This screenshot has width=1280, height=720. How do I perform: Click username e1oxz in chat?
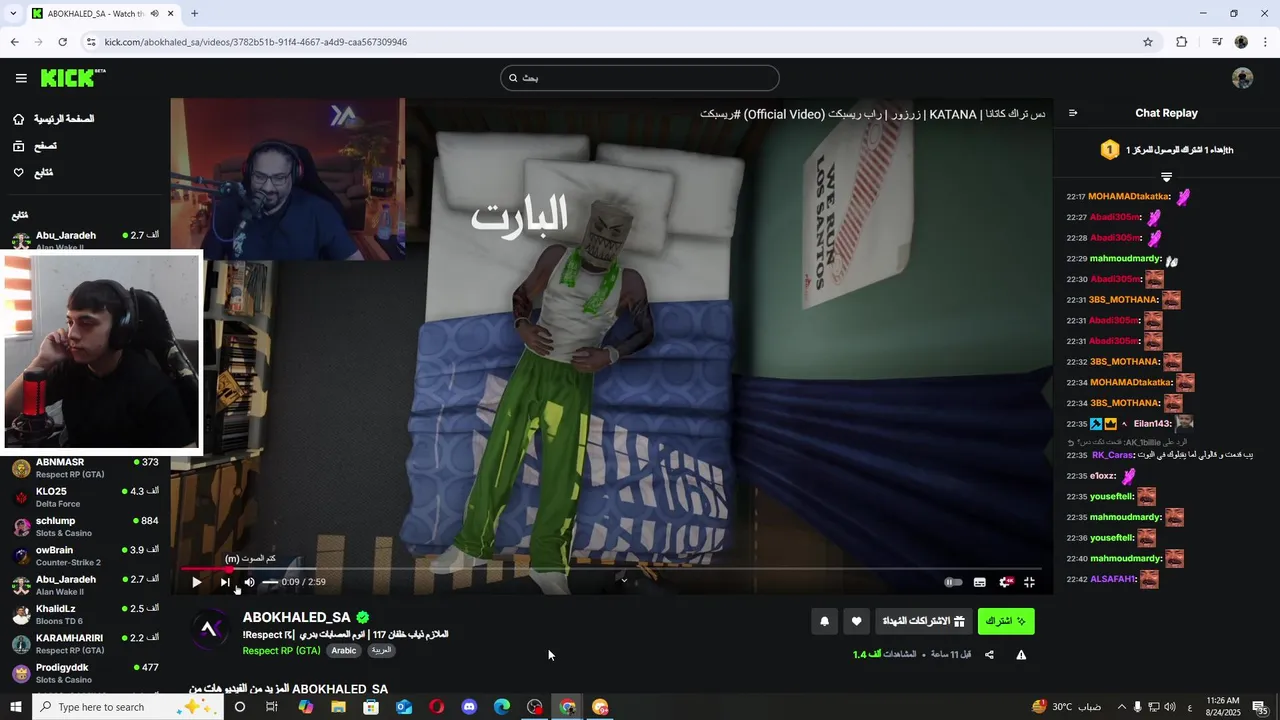tap(1102, 476)
